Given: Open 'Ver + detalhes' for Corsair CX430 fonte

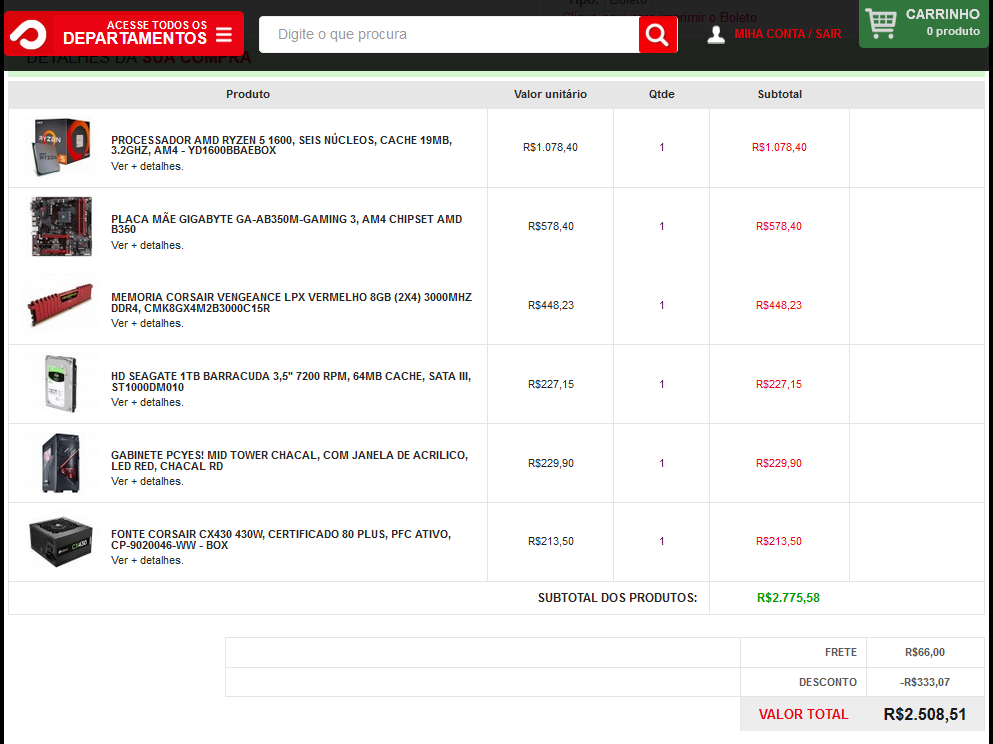Looking at the screenshot, I should (147, 560).
